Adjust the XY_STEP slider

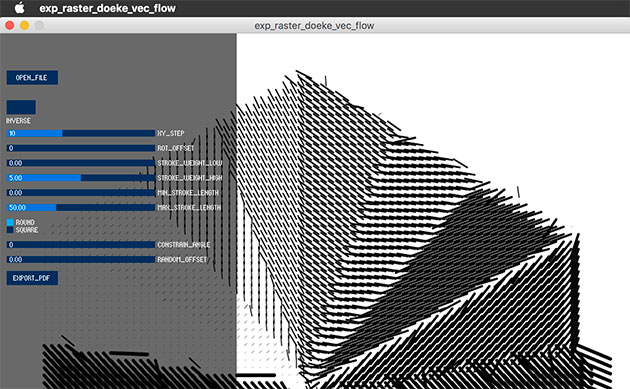pos(81,133)
